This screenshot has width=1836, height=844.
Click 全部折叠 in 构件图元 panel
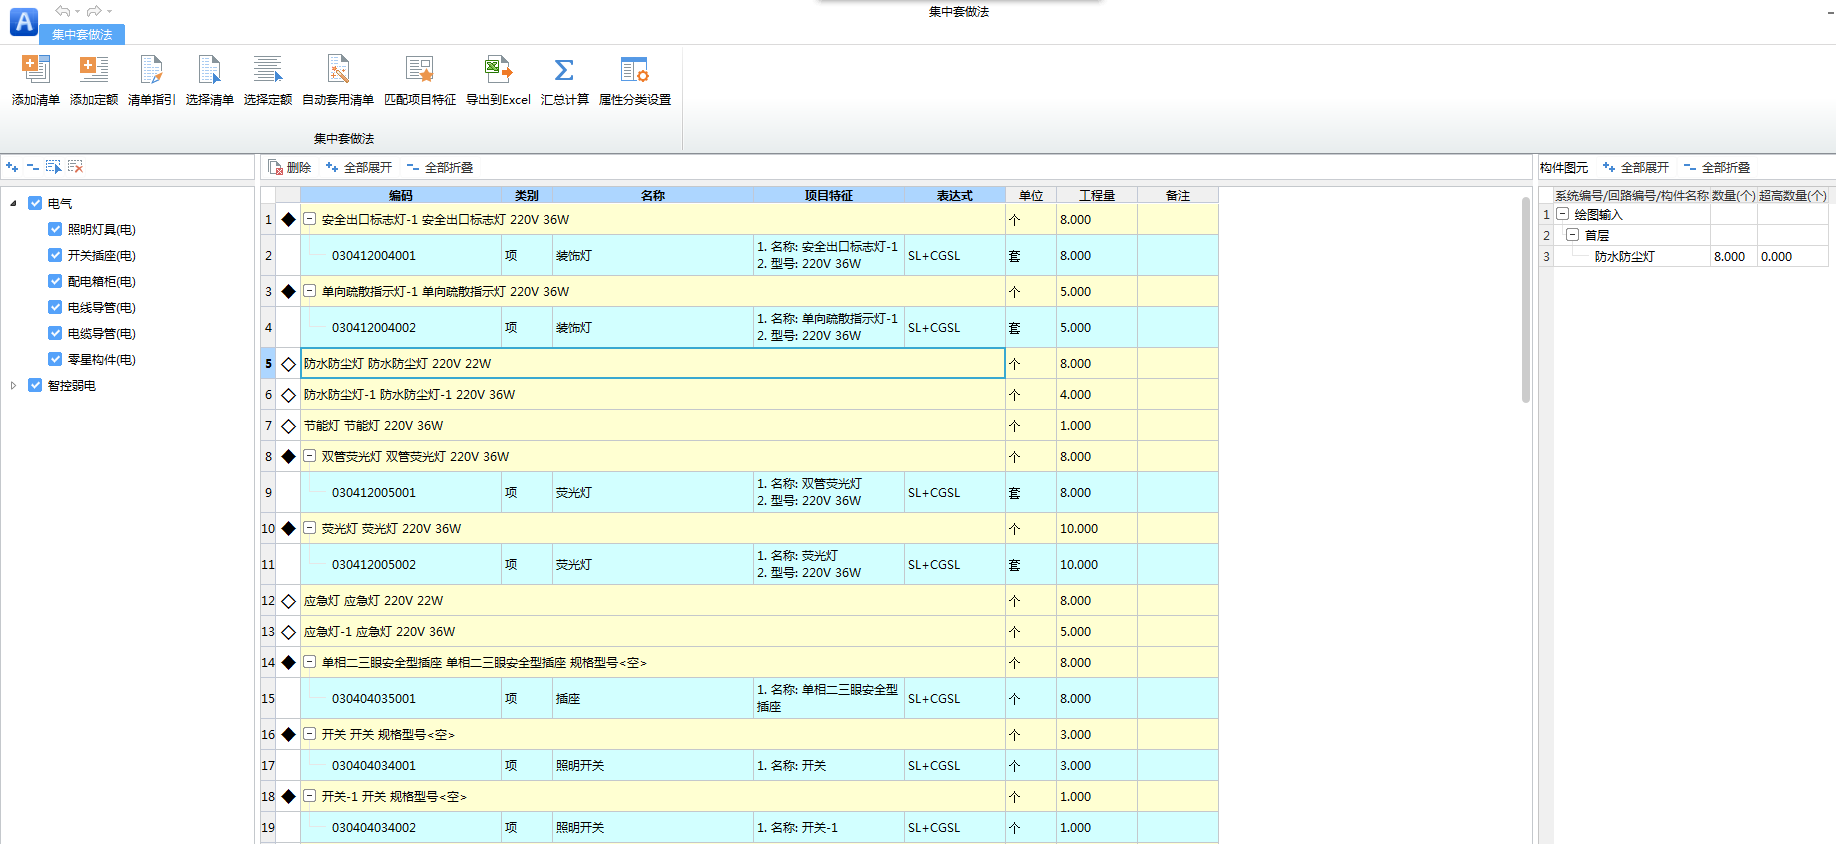click(x=1717, y=167)
